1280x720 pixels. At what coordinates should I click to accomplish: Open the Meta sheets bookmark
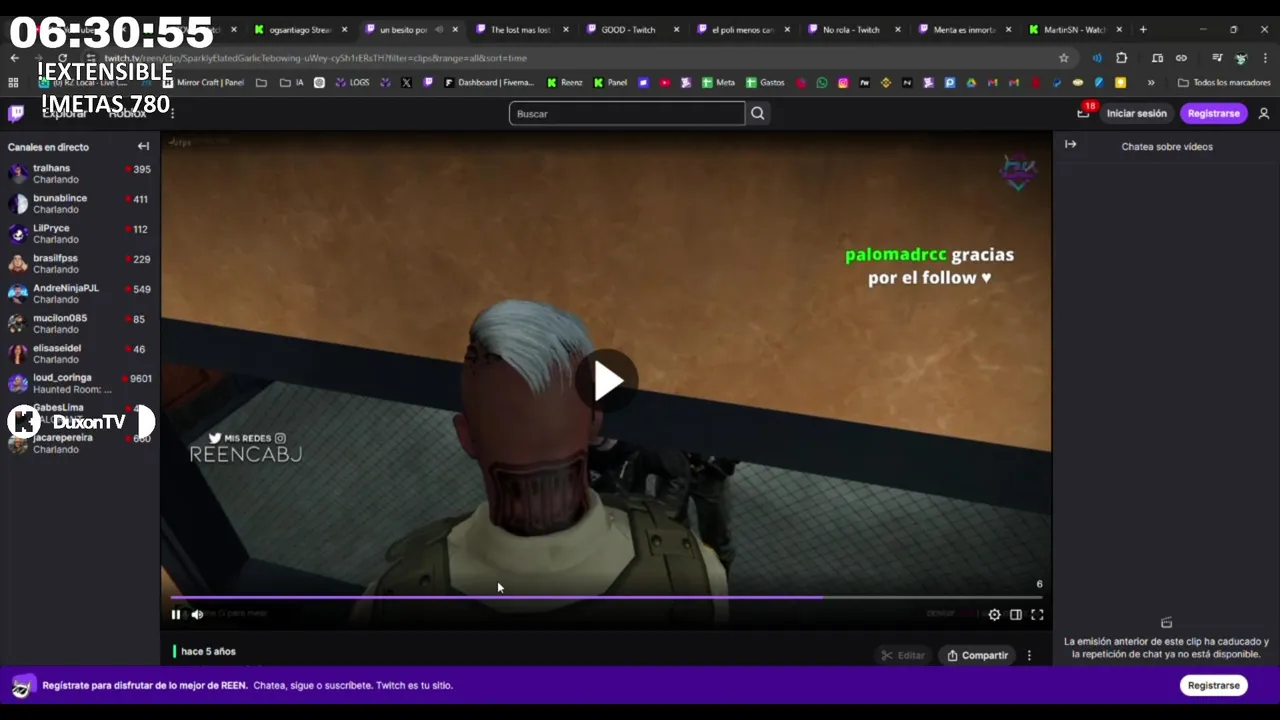click(x=719, y=83)
